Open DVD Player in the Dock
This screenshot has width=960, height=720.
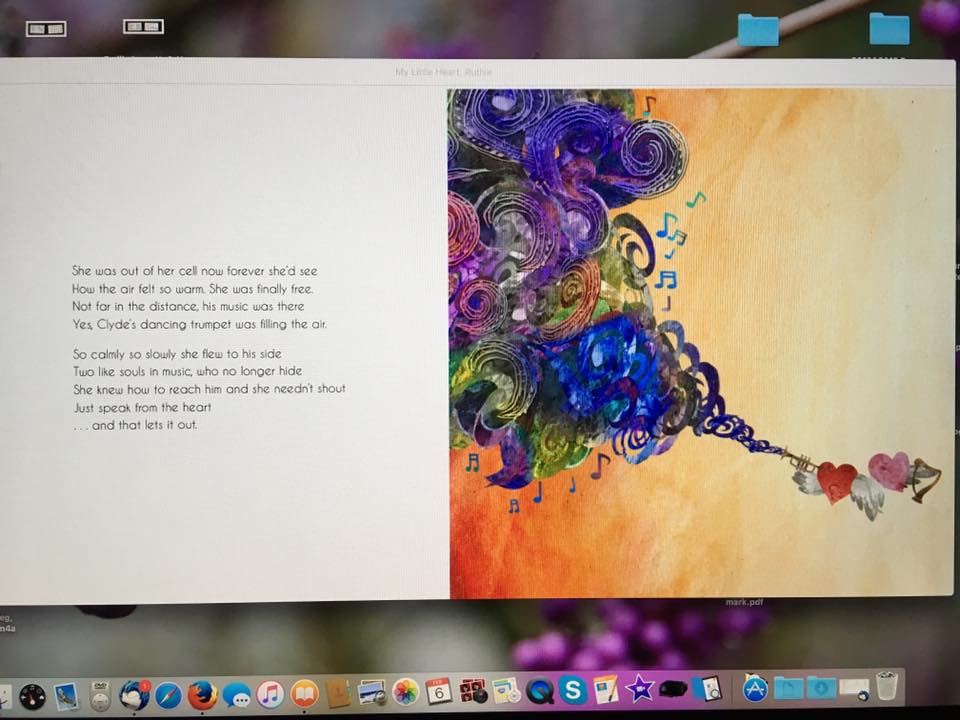click(x=100, y=696)
